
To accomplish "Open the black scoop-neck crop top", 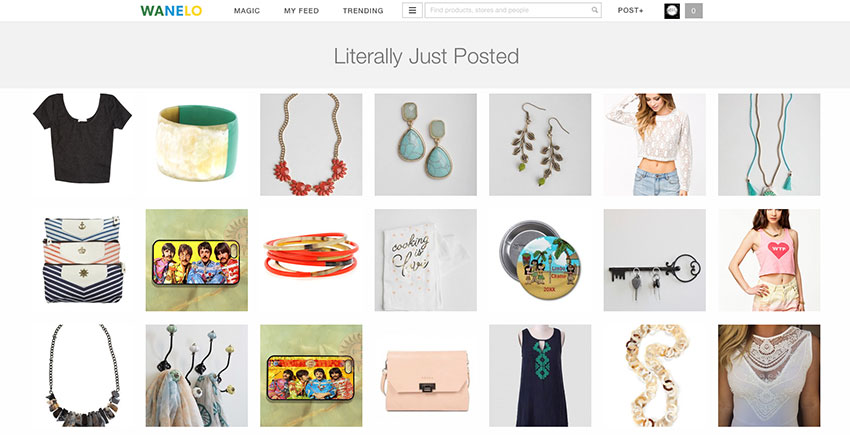I will (x=82, y=144).
